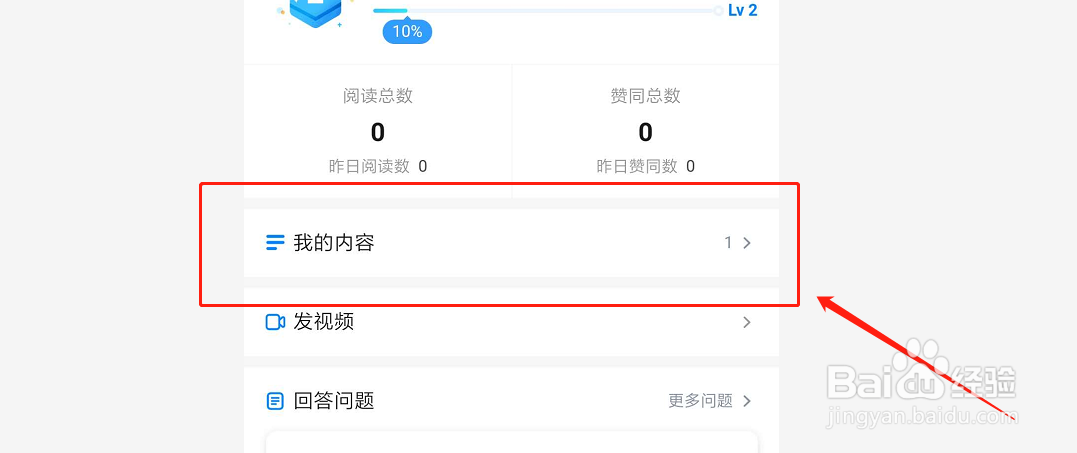Click the level progress bar end marker
The image size is (1077, 453).
coord(718,10)
